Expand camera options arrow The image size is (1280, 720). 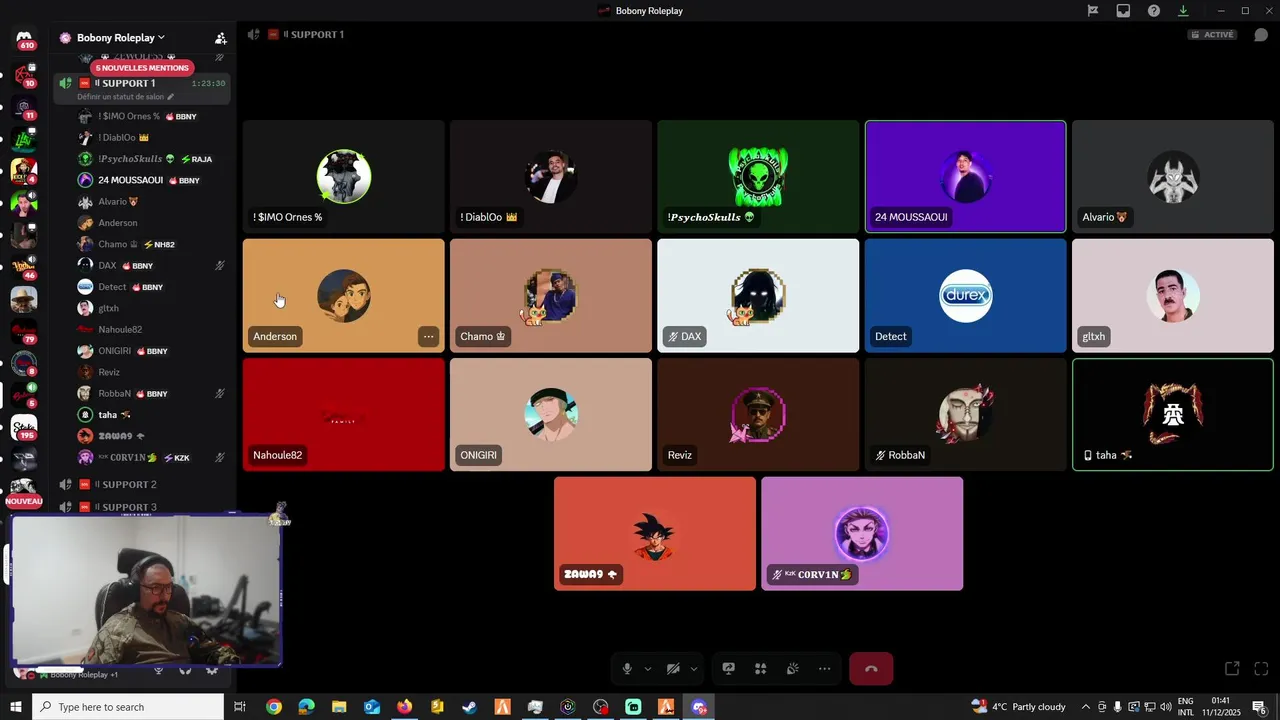[693, 669]
